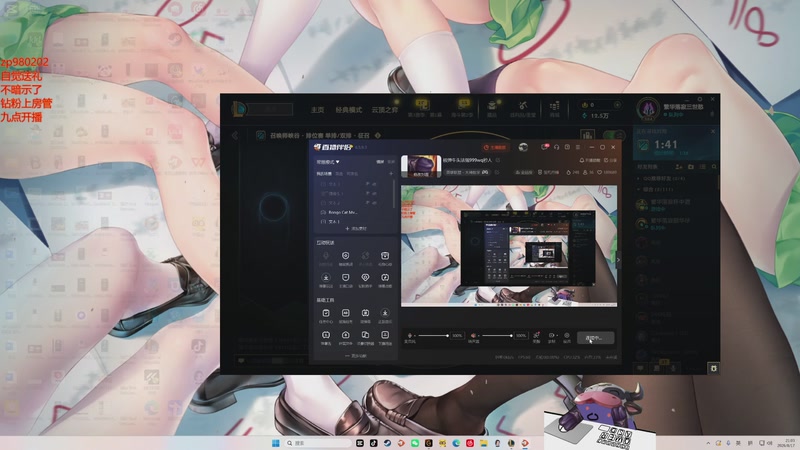Click the second icon in basic tools top row
Image resolution: width=800 pixels, height=450 pixels.
point(345,313)
